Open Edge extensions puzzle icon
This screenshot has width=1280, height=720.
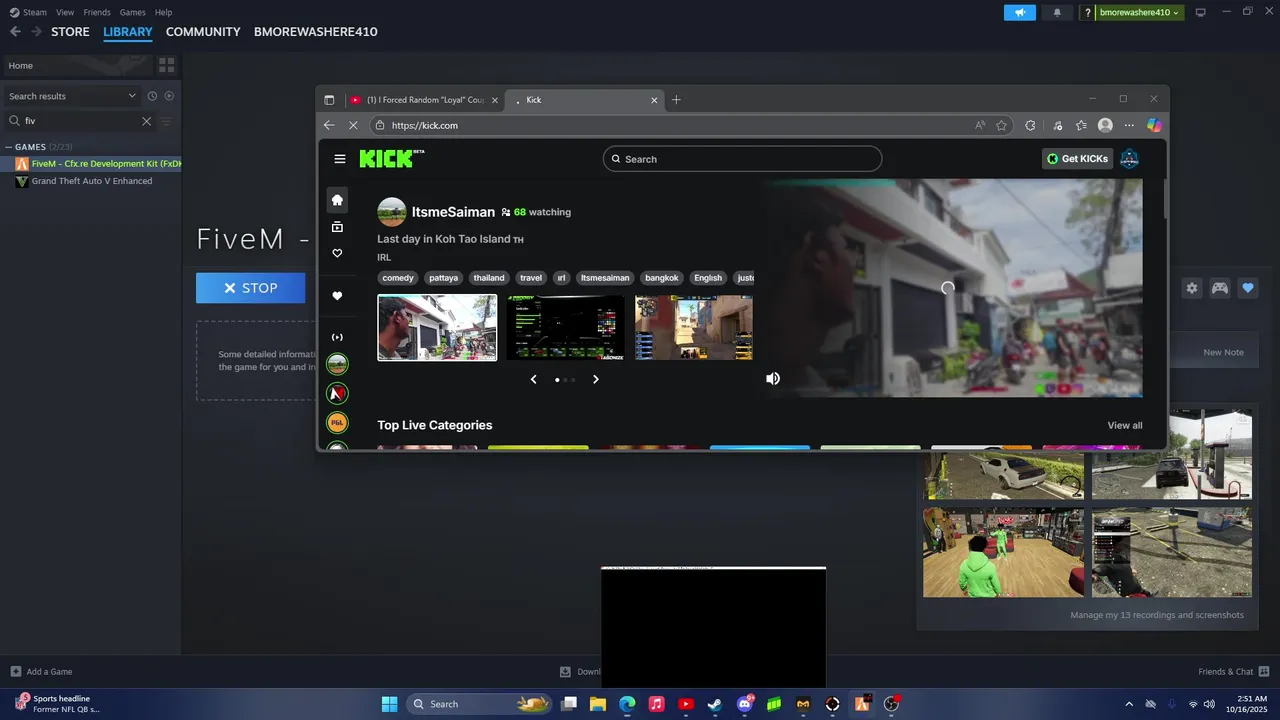tap(1030, 125)
